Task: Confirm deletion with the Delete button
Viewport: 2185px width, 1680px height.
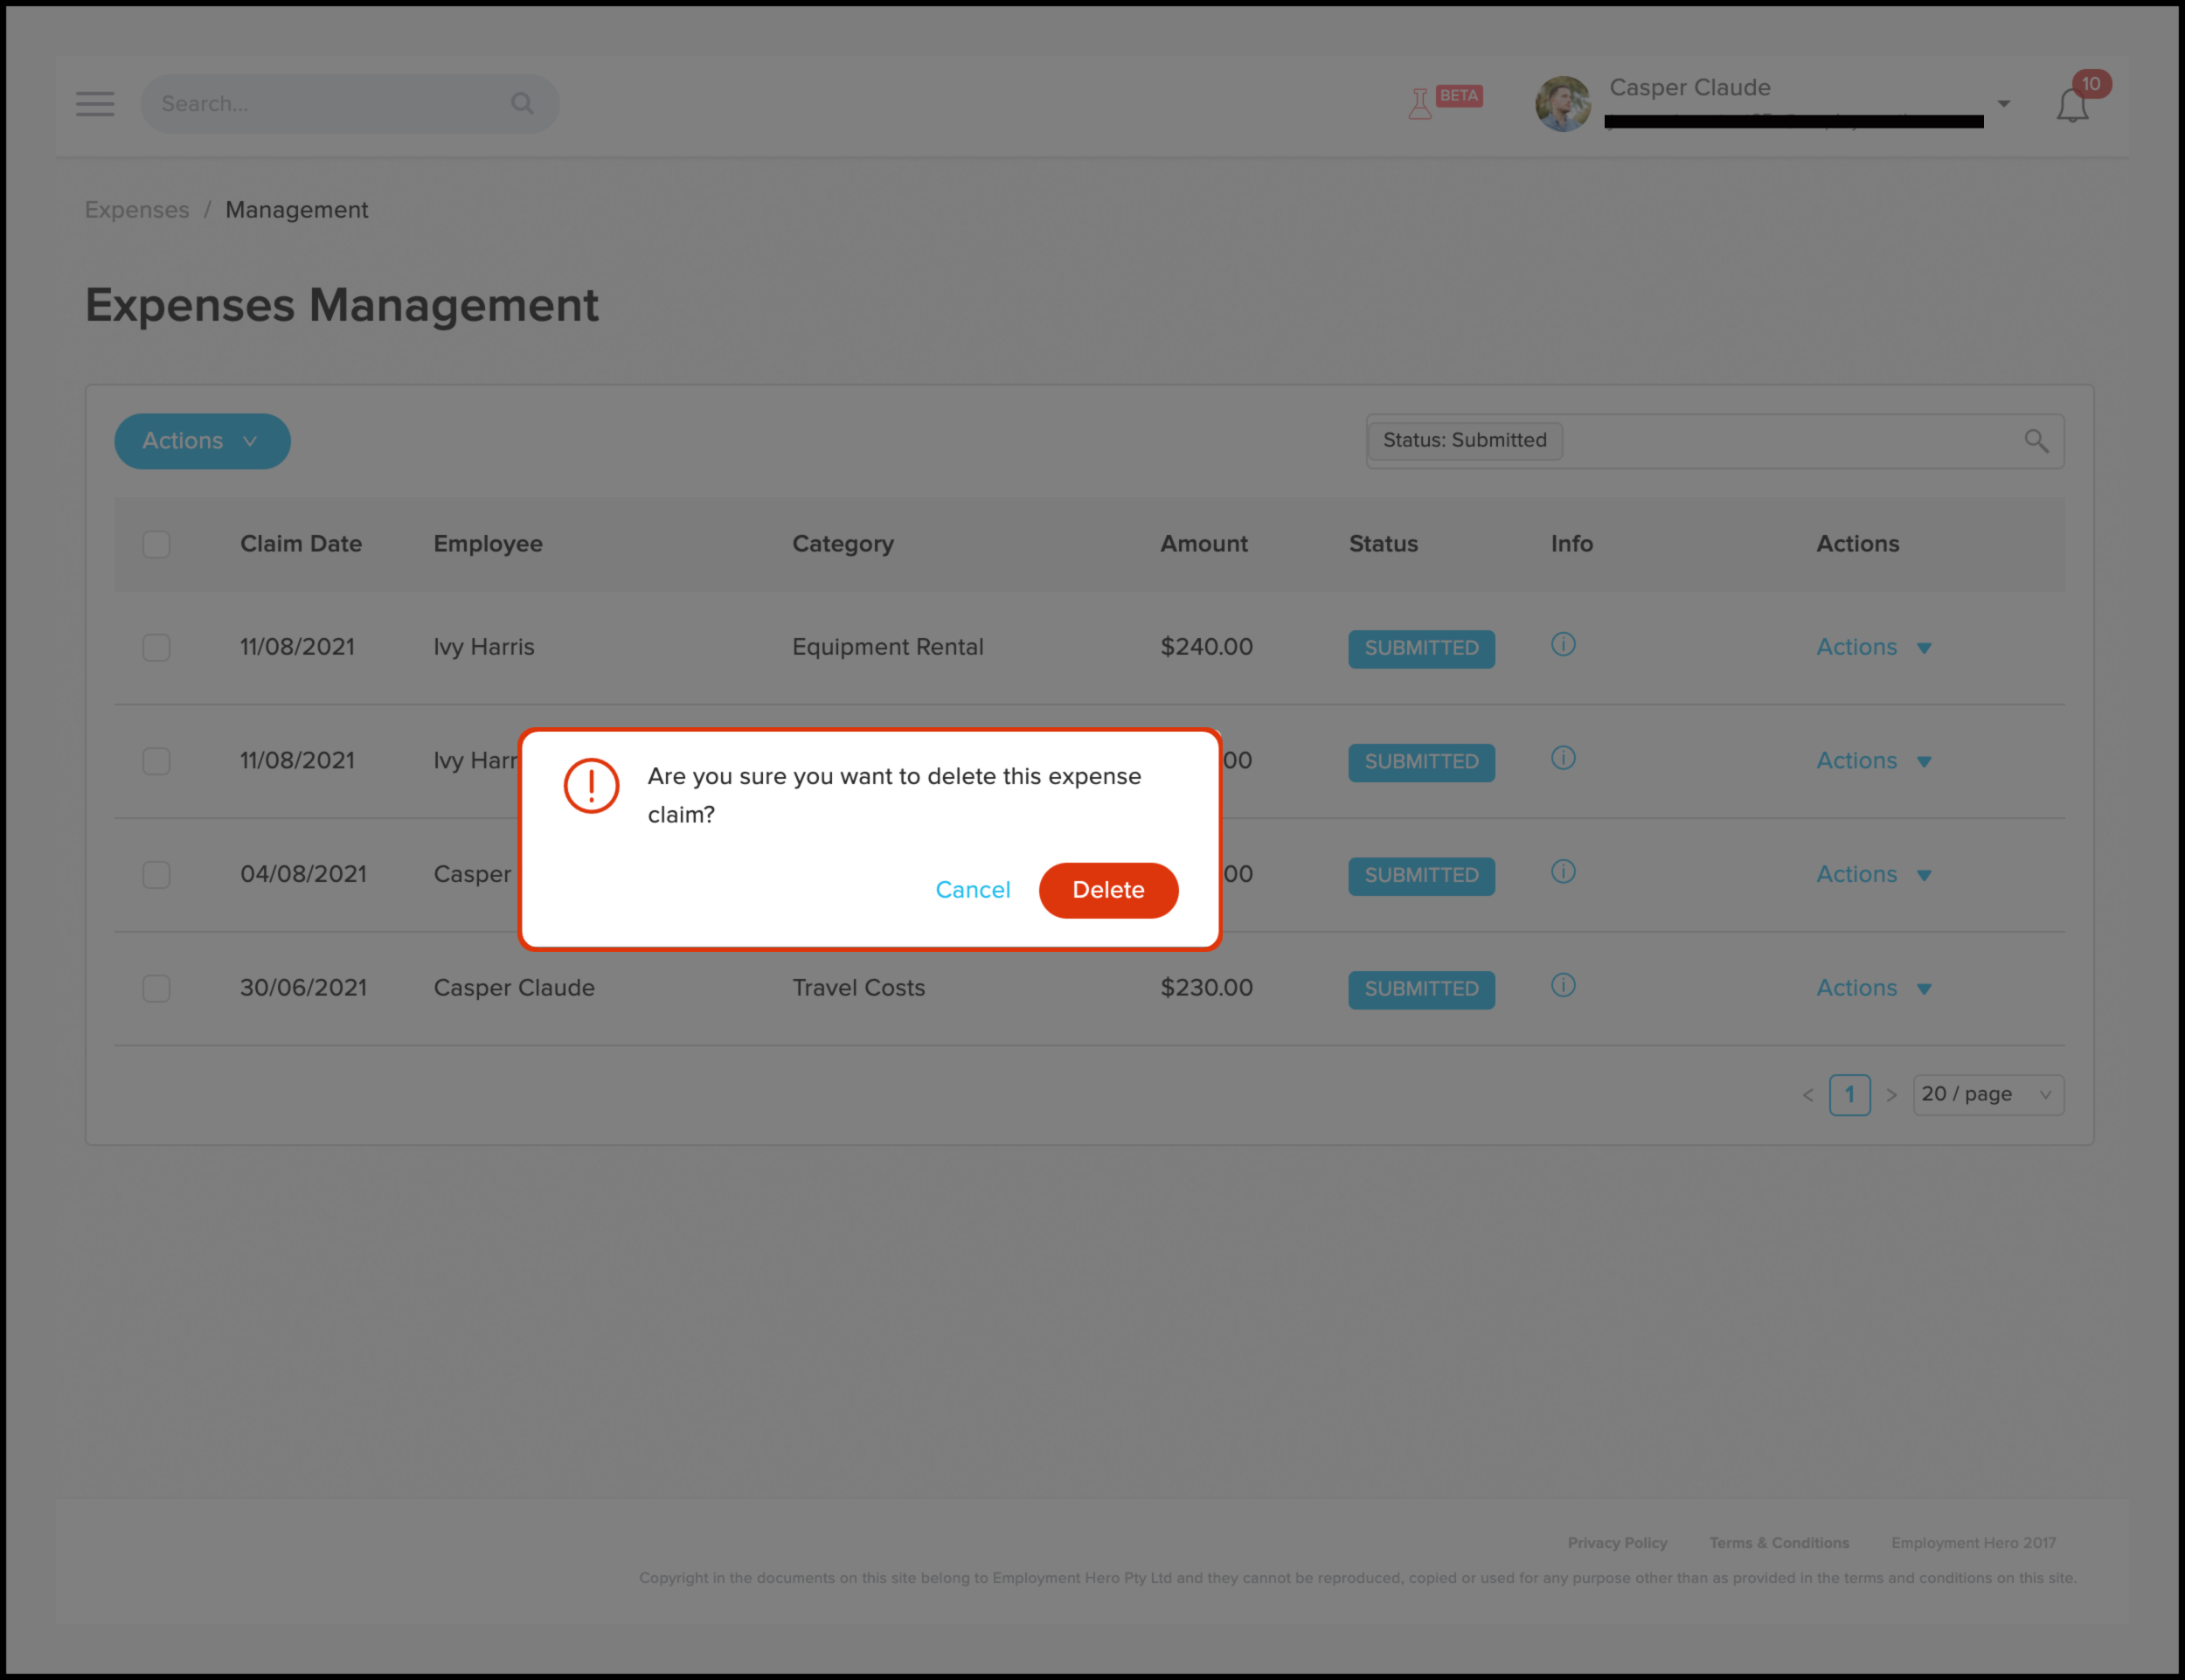Action: pyautogui.click(x=1108, y=890)
